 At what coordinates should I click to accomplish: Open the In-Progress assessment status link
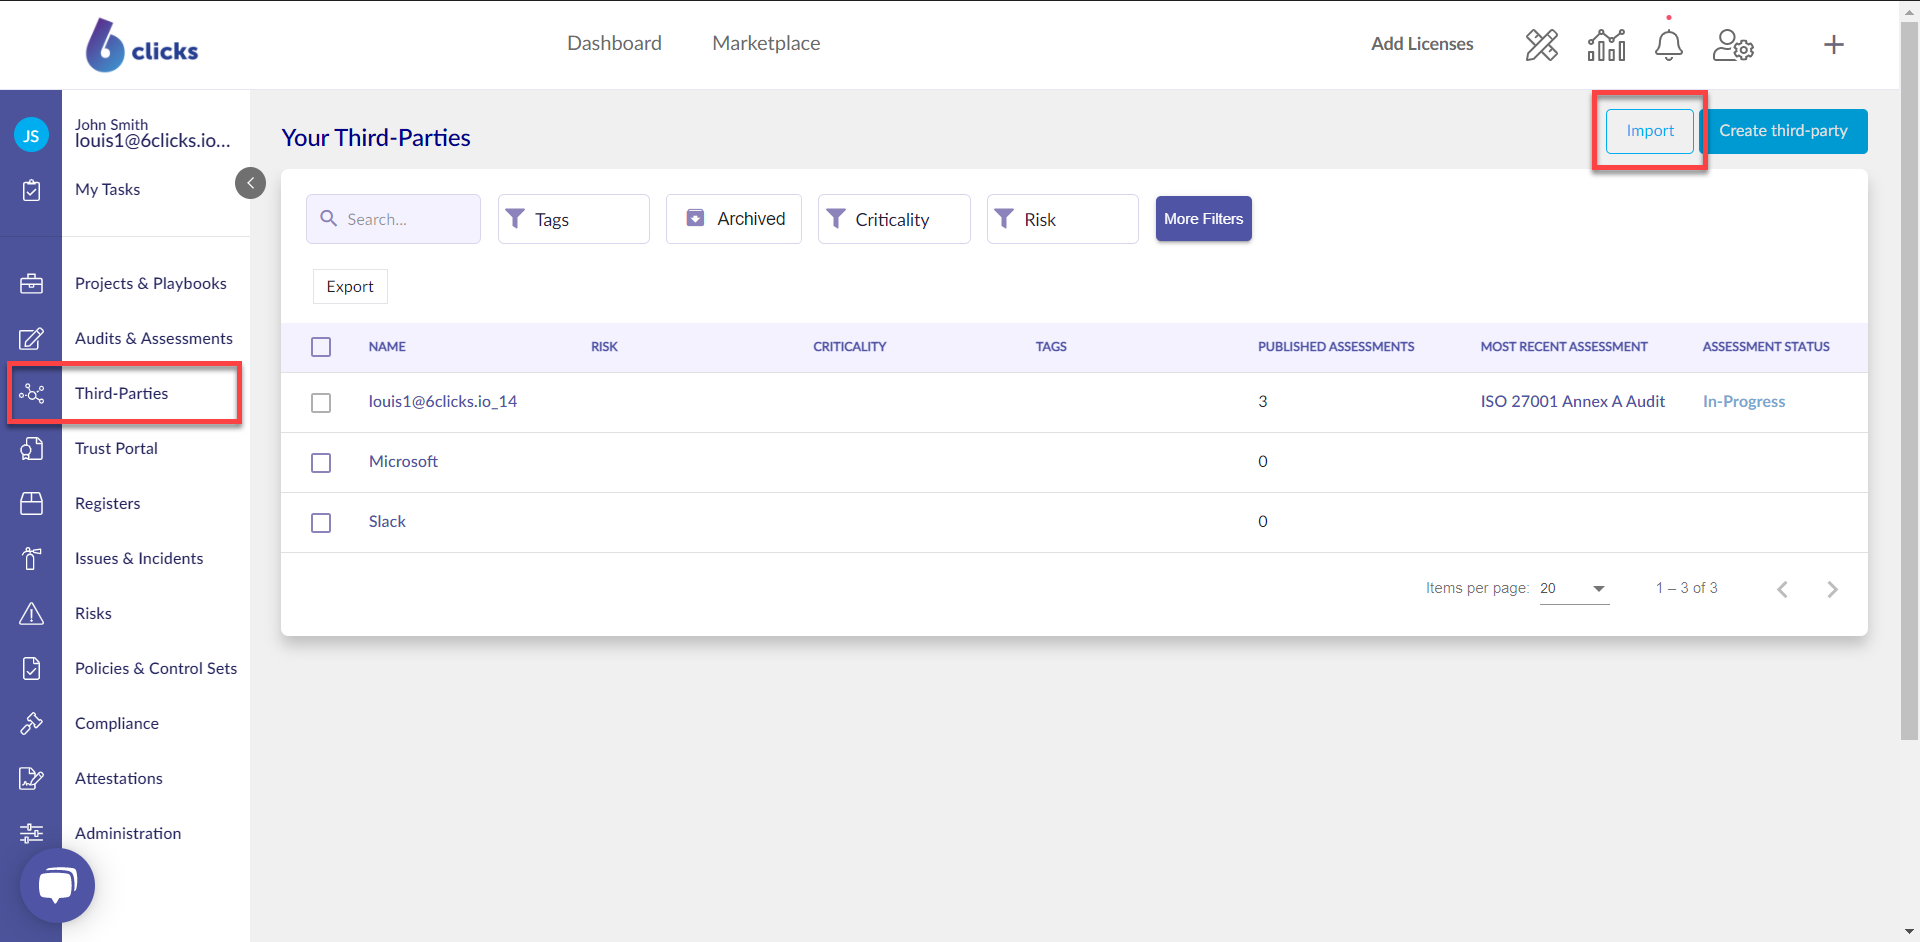pyautogui.click(x=1743, y=402)
